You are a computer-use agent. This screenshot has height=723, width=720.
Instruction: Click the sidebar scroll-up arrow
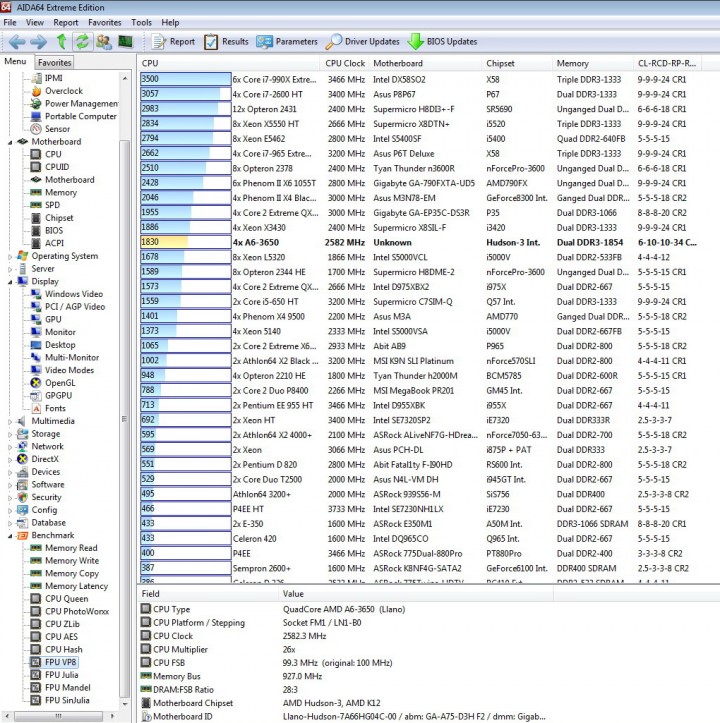(x=125, y=78)
